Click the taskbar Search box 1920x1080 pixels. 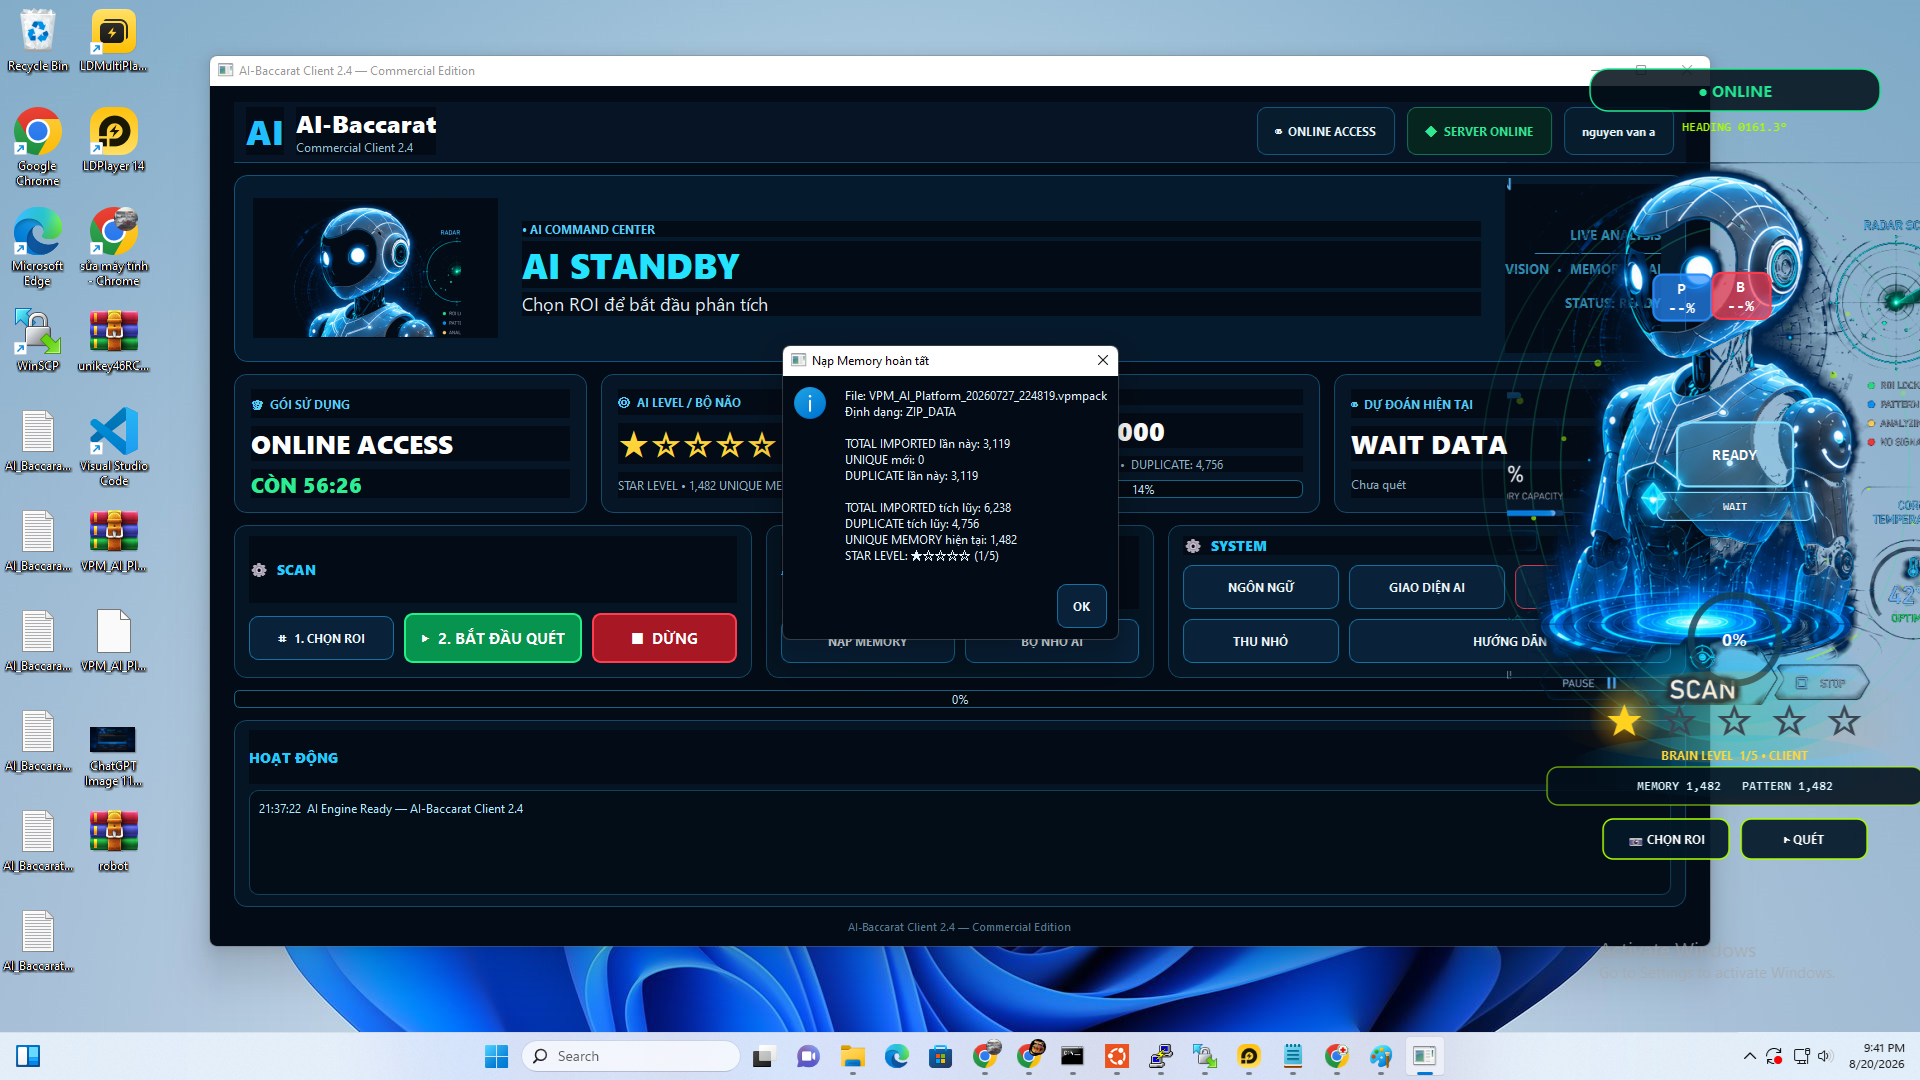(630, 1056)
